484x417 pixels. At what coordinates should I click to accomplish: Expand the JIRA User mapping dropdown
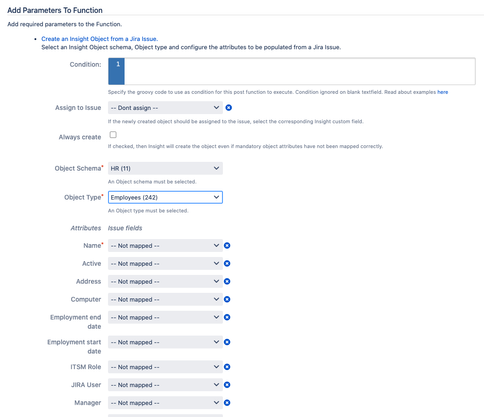pyautogui.click(x=165, y=385)
